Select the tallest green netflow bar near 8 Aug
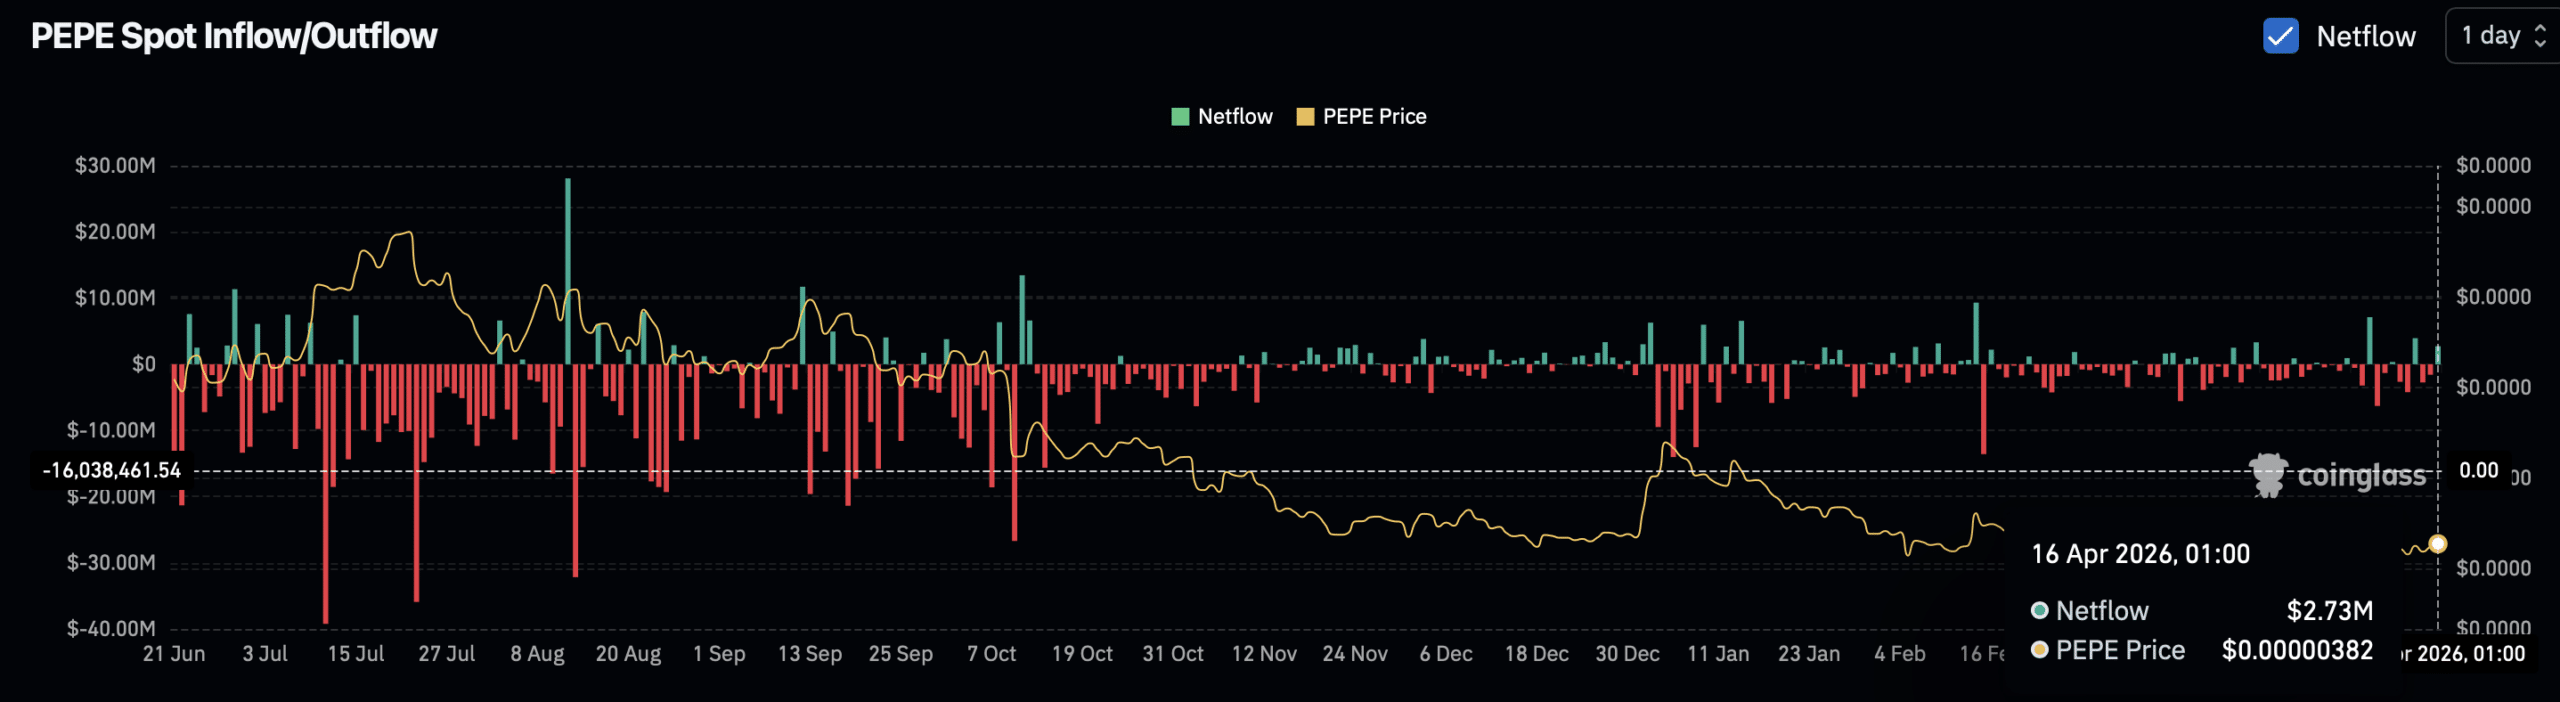 tap(568, 270)
